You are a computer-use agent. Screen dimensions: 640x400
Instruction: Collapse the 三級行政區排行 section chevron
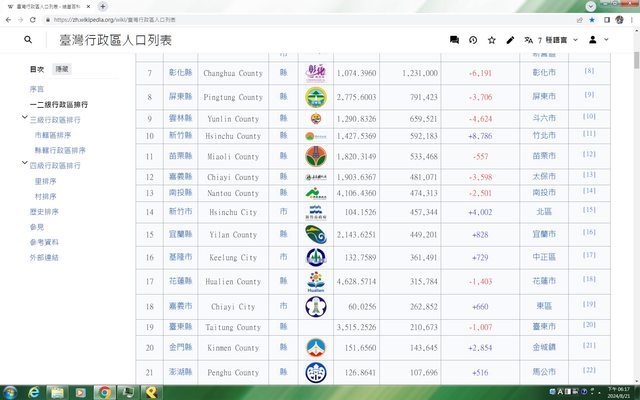click(24, 118)
